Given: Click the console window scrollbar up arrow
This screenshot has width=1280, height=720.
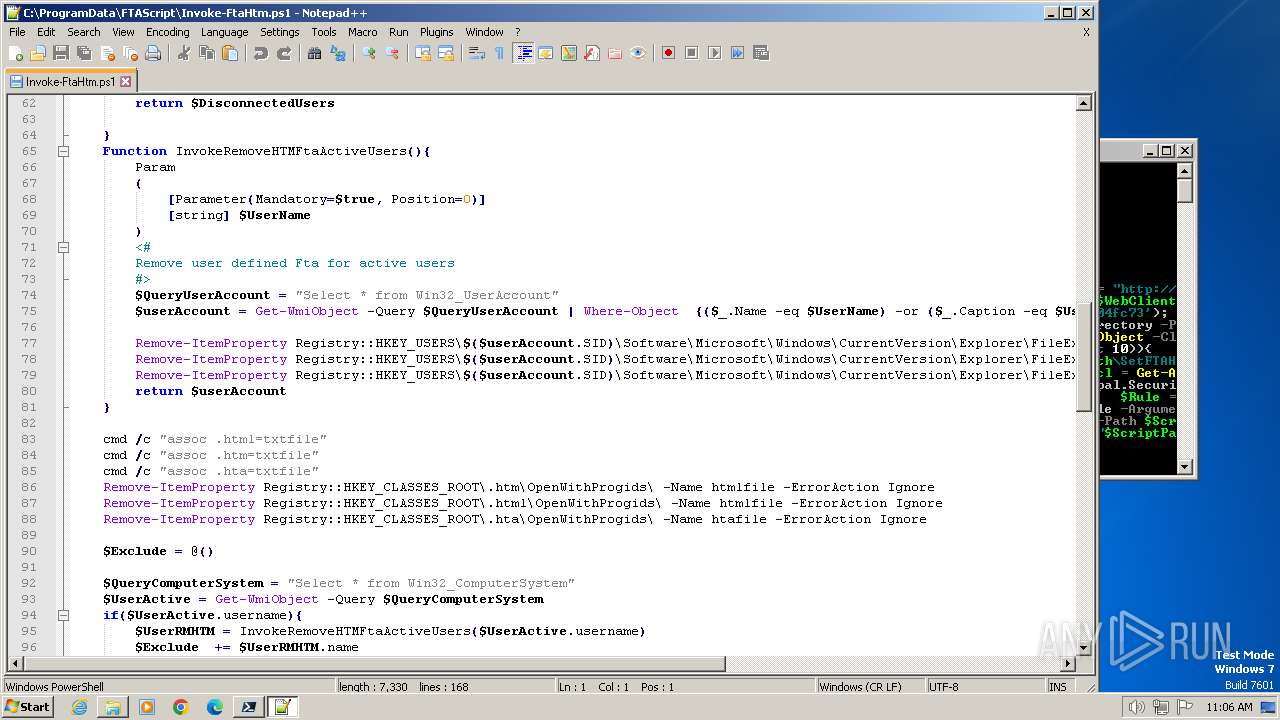Looking at the screenshot, I should point(1185,170).
